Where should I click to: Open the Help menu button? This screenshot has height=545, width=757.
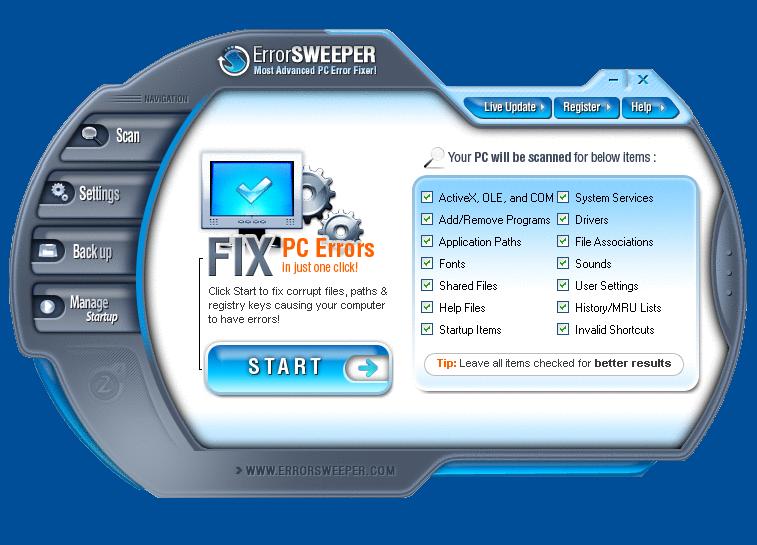point(648,107)
